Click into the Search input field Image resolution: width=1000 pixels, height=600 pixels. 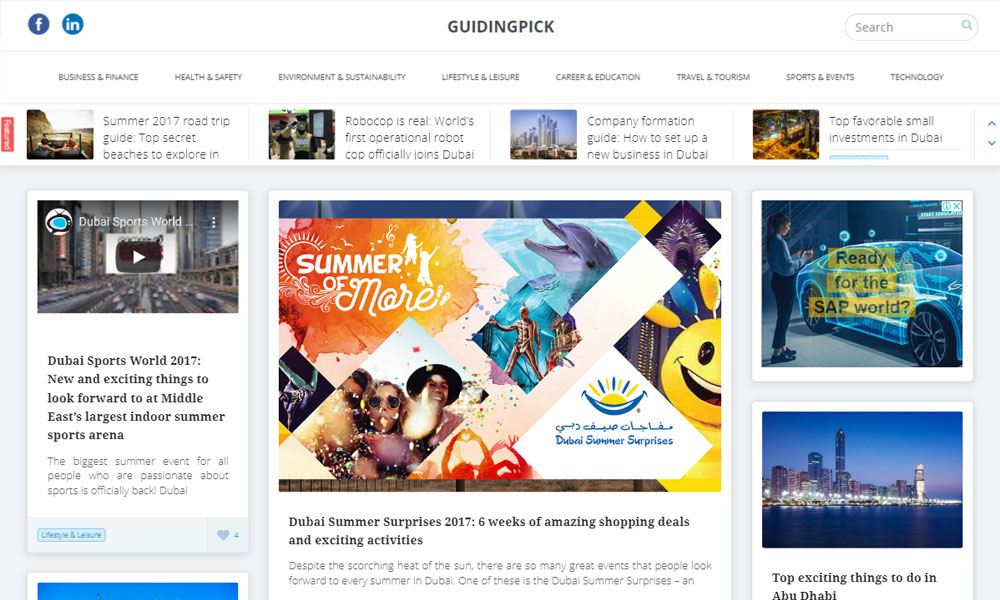905,27
